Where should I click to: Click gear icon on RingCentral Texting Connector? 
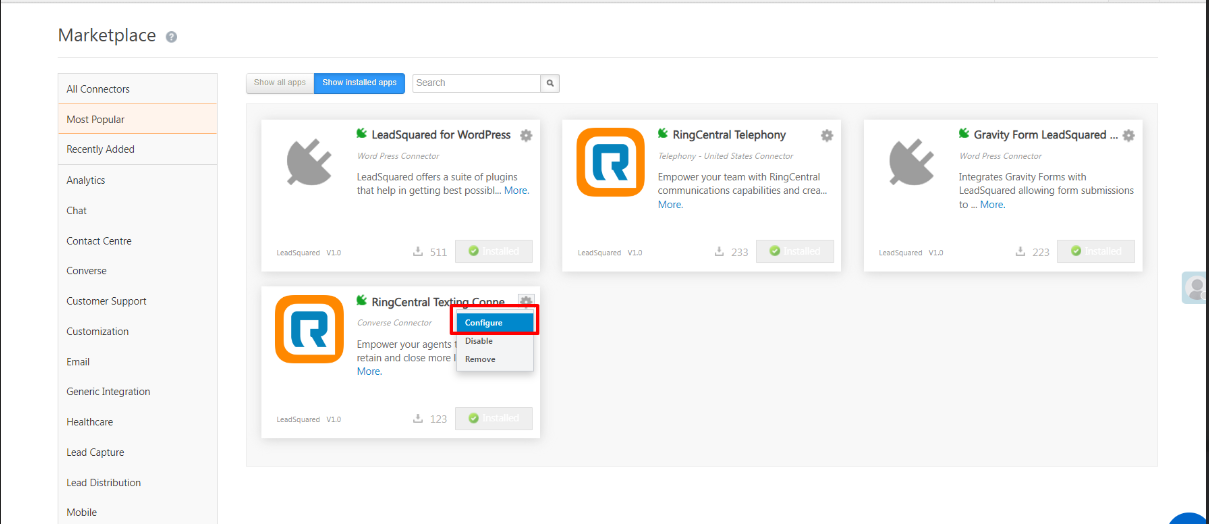[526, 302]
